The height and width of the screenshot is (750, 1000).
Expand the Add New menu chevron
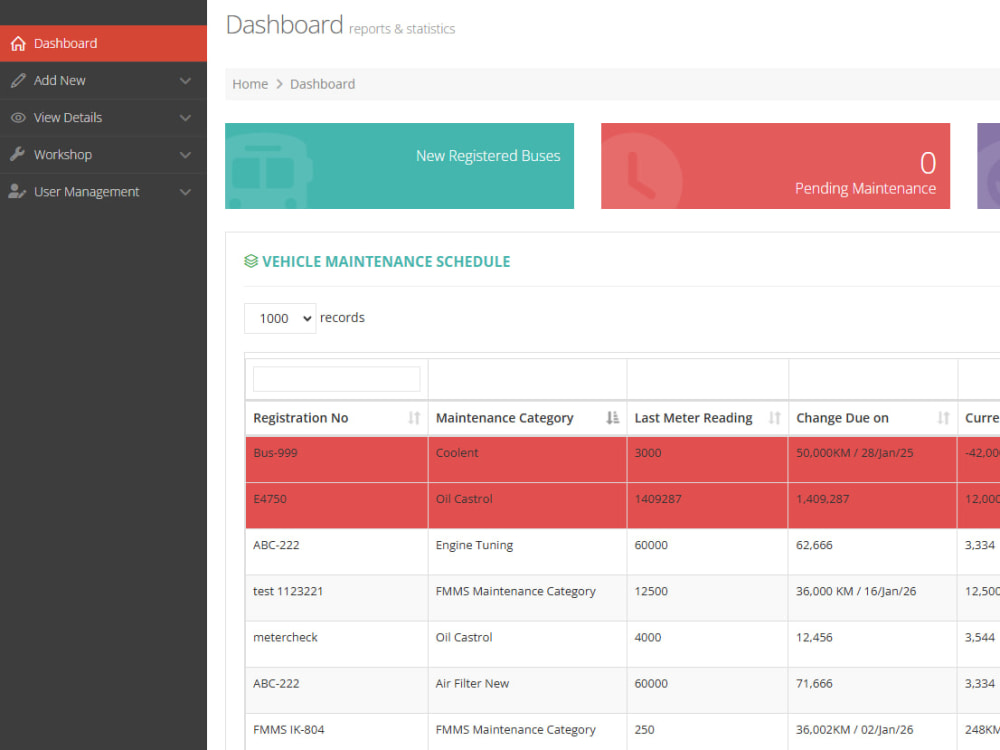tap(185, 80)
